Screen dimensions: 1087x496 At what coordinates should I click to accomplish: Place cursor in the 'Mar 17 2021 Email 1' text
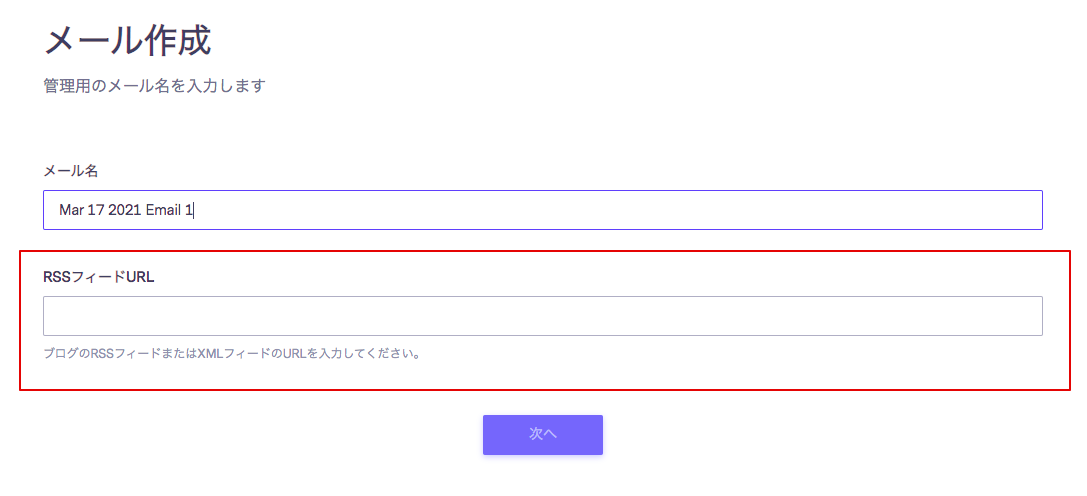[x=126, y=210]
